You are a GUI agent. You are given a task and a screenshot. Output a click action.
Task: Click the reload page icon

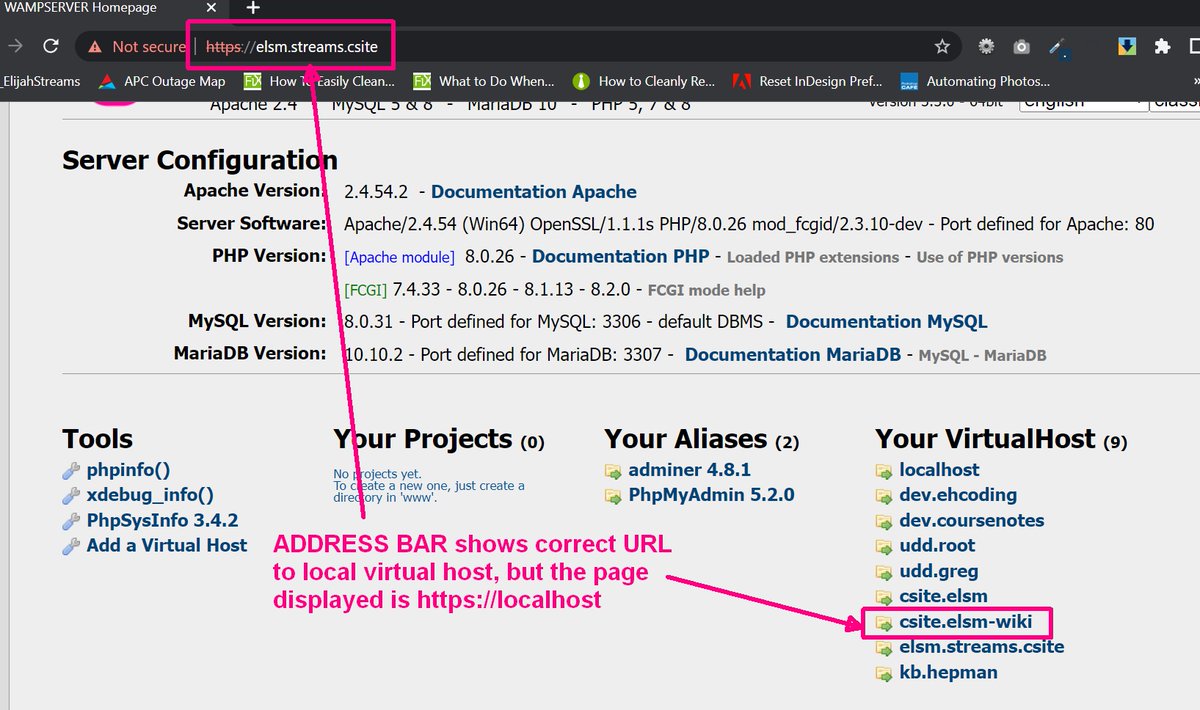(50, 45)
